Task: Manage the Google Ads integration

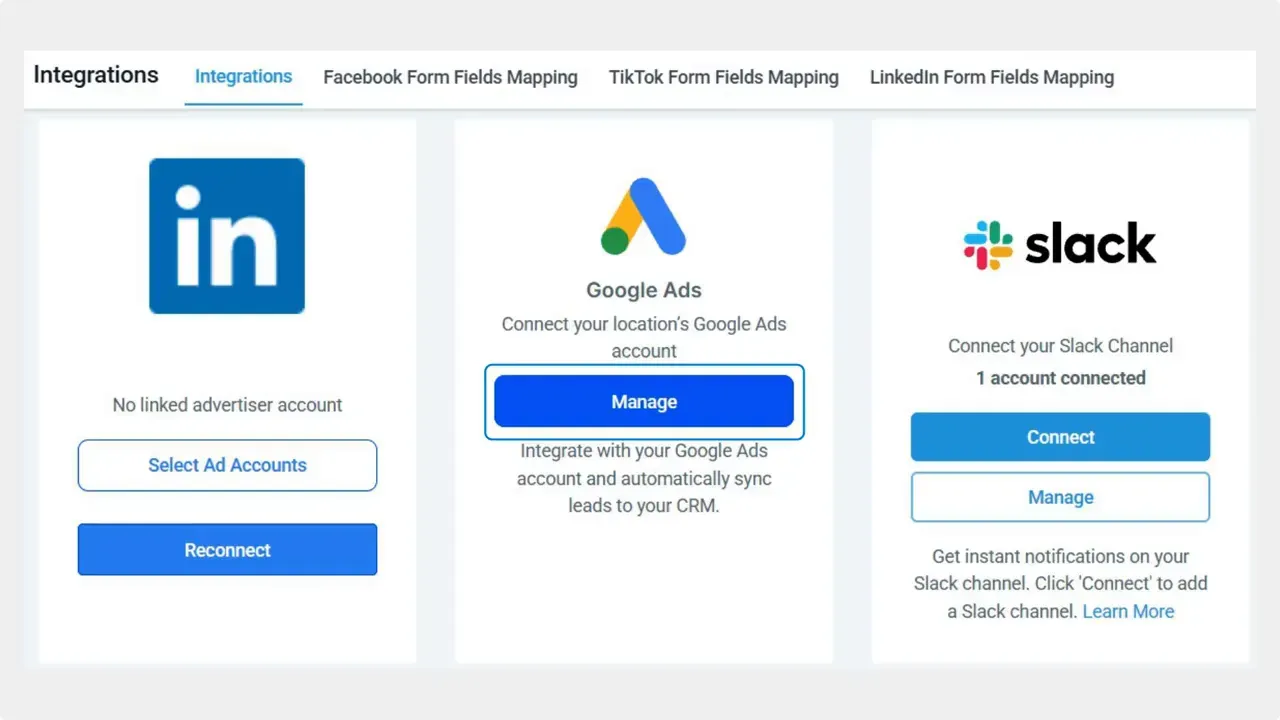Action: click(x=644, y=401)
